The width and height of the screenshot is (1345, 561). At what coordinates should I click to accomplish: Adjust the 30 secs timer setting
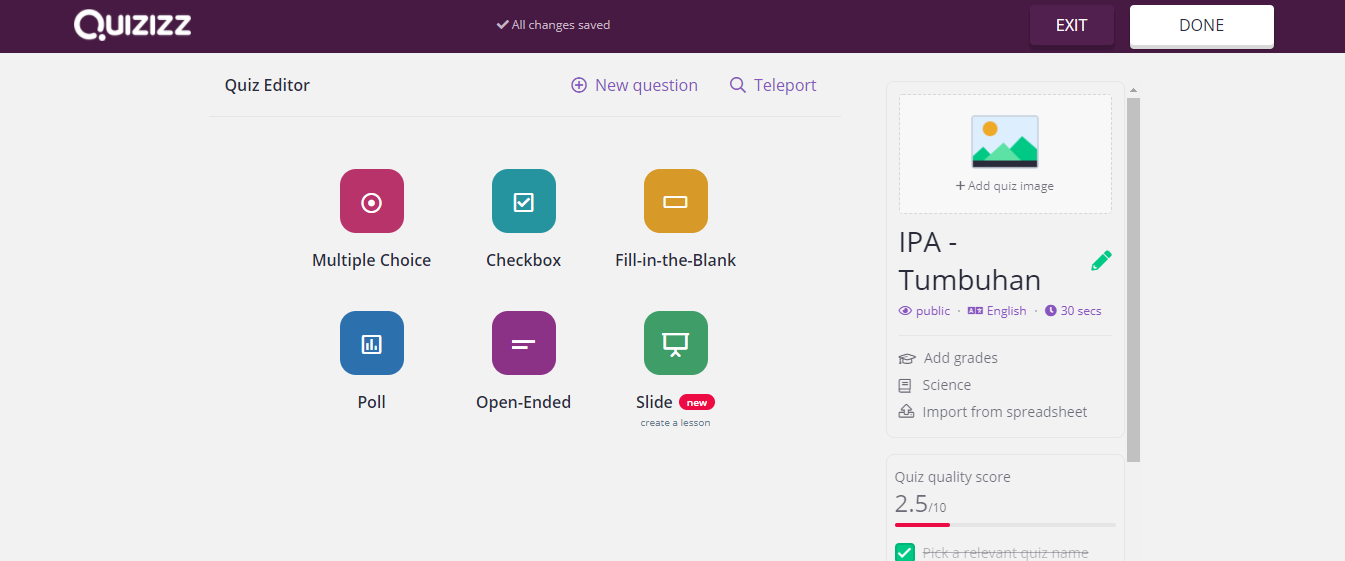pyautogui.click(x=1073, y=311)
